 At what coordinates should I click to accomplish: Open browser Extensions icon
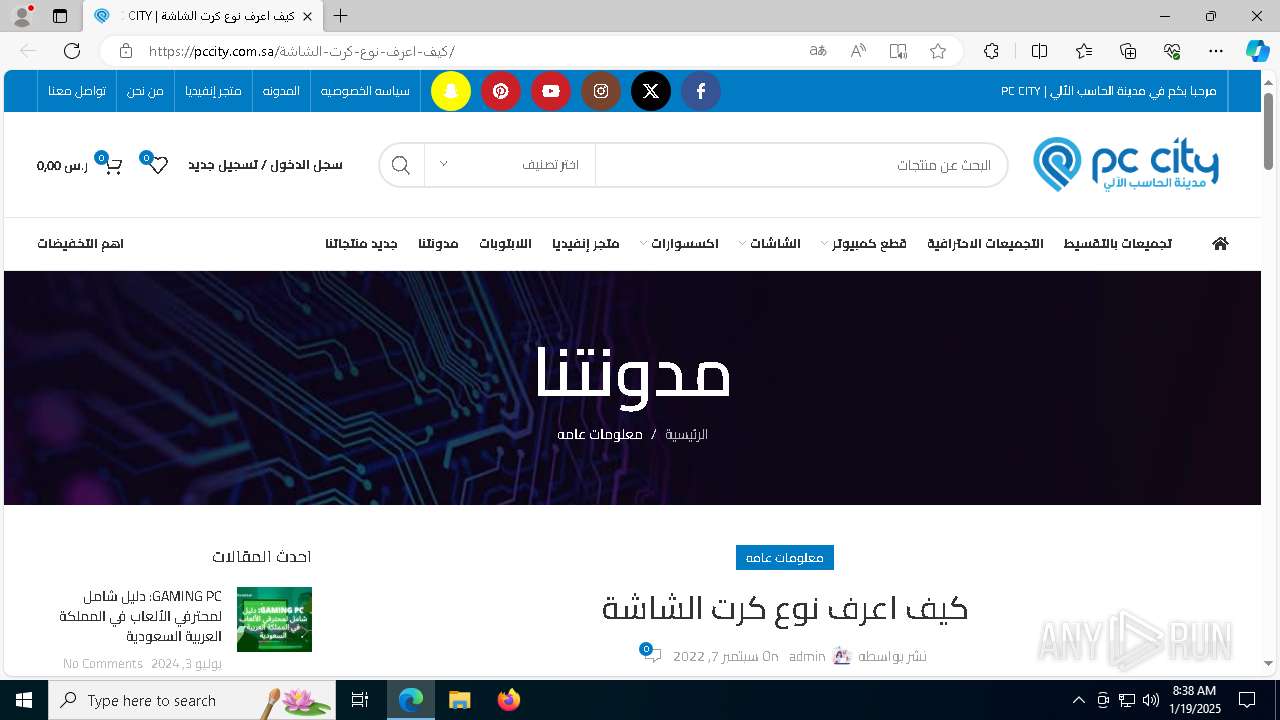coord(991,51)
